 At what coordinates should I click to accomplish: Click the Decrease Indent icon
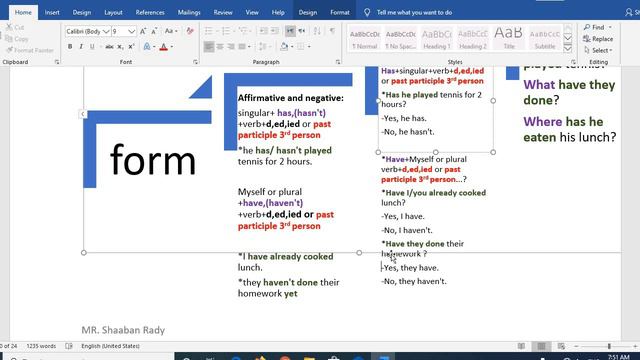264,31
